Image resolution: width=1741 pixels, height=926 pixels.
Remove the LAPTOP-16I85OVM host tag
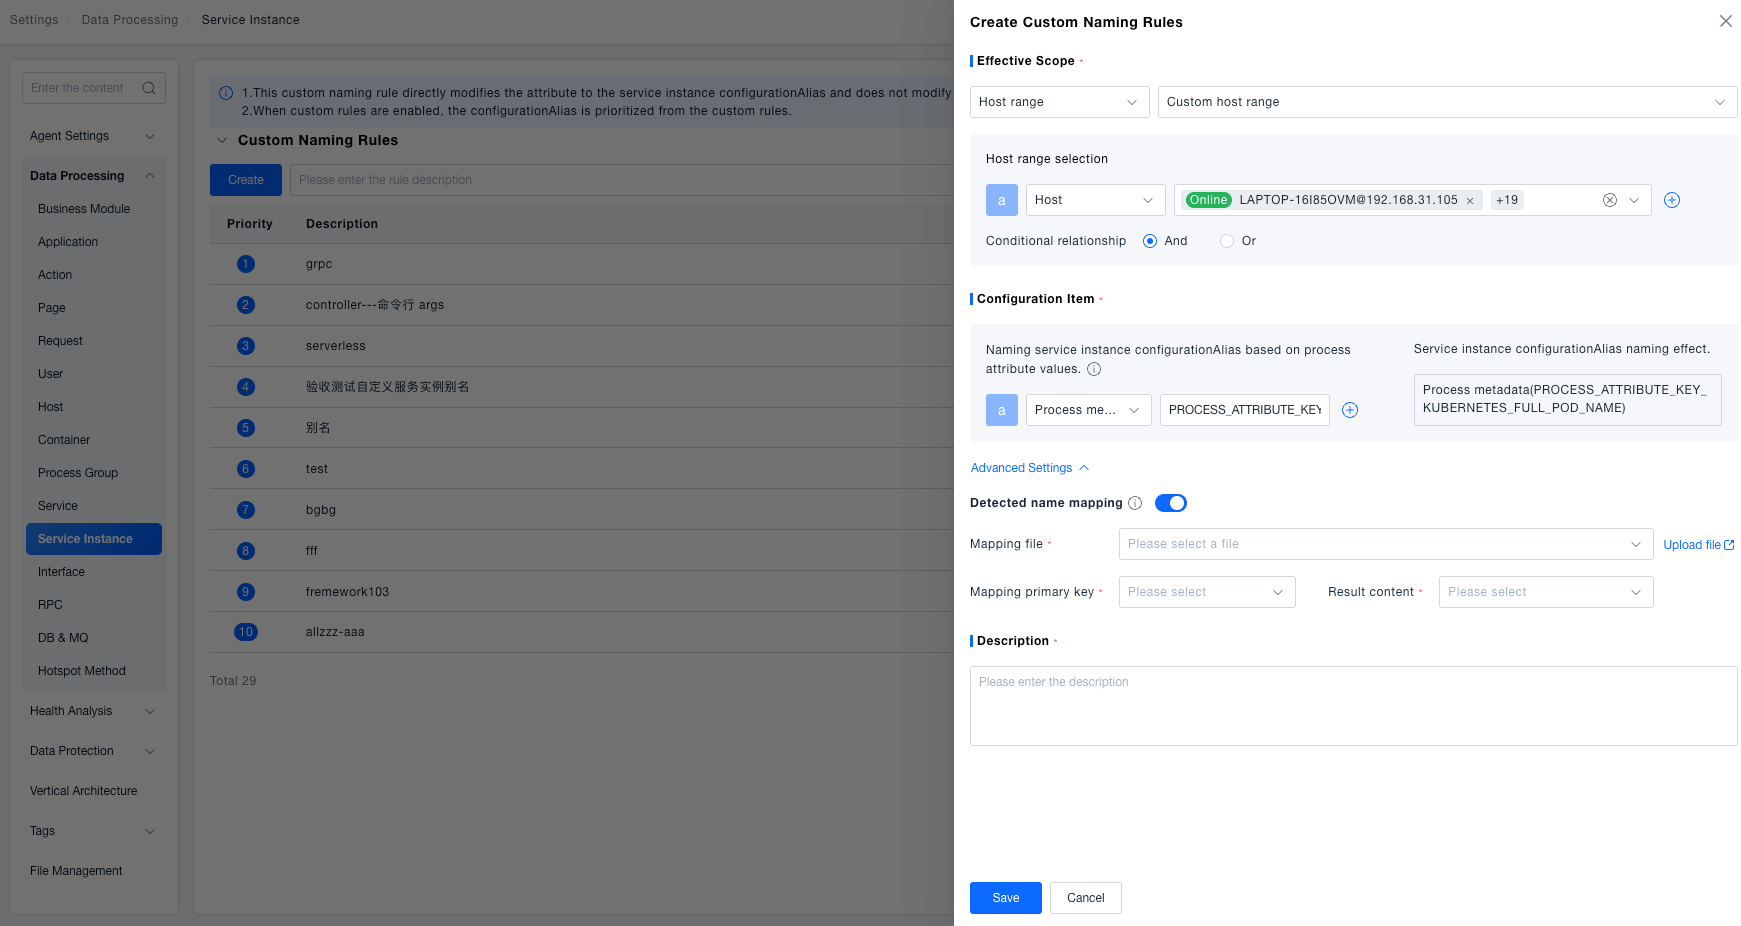click(1470, 201)
